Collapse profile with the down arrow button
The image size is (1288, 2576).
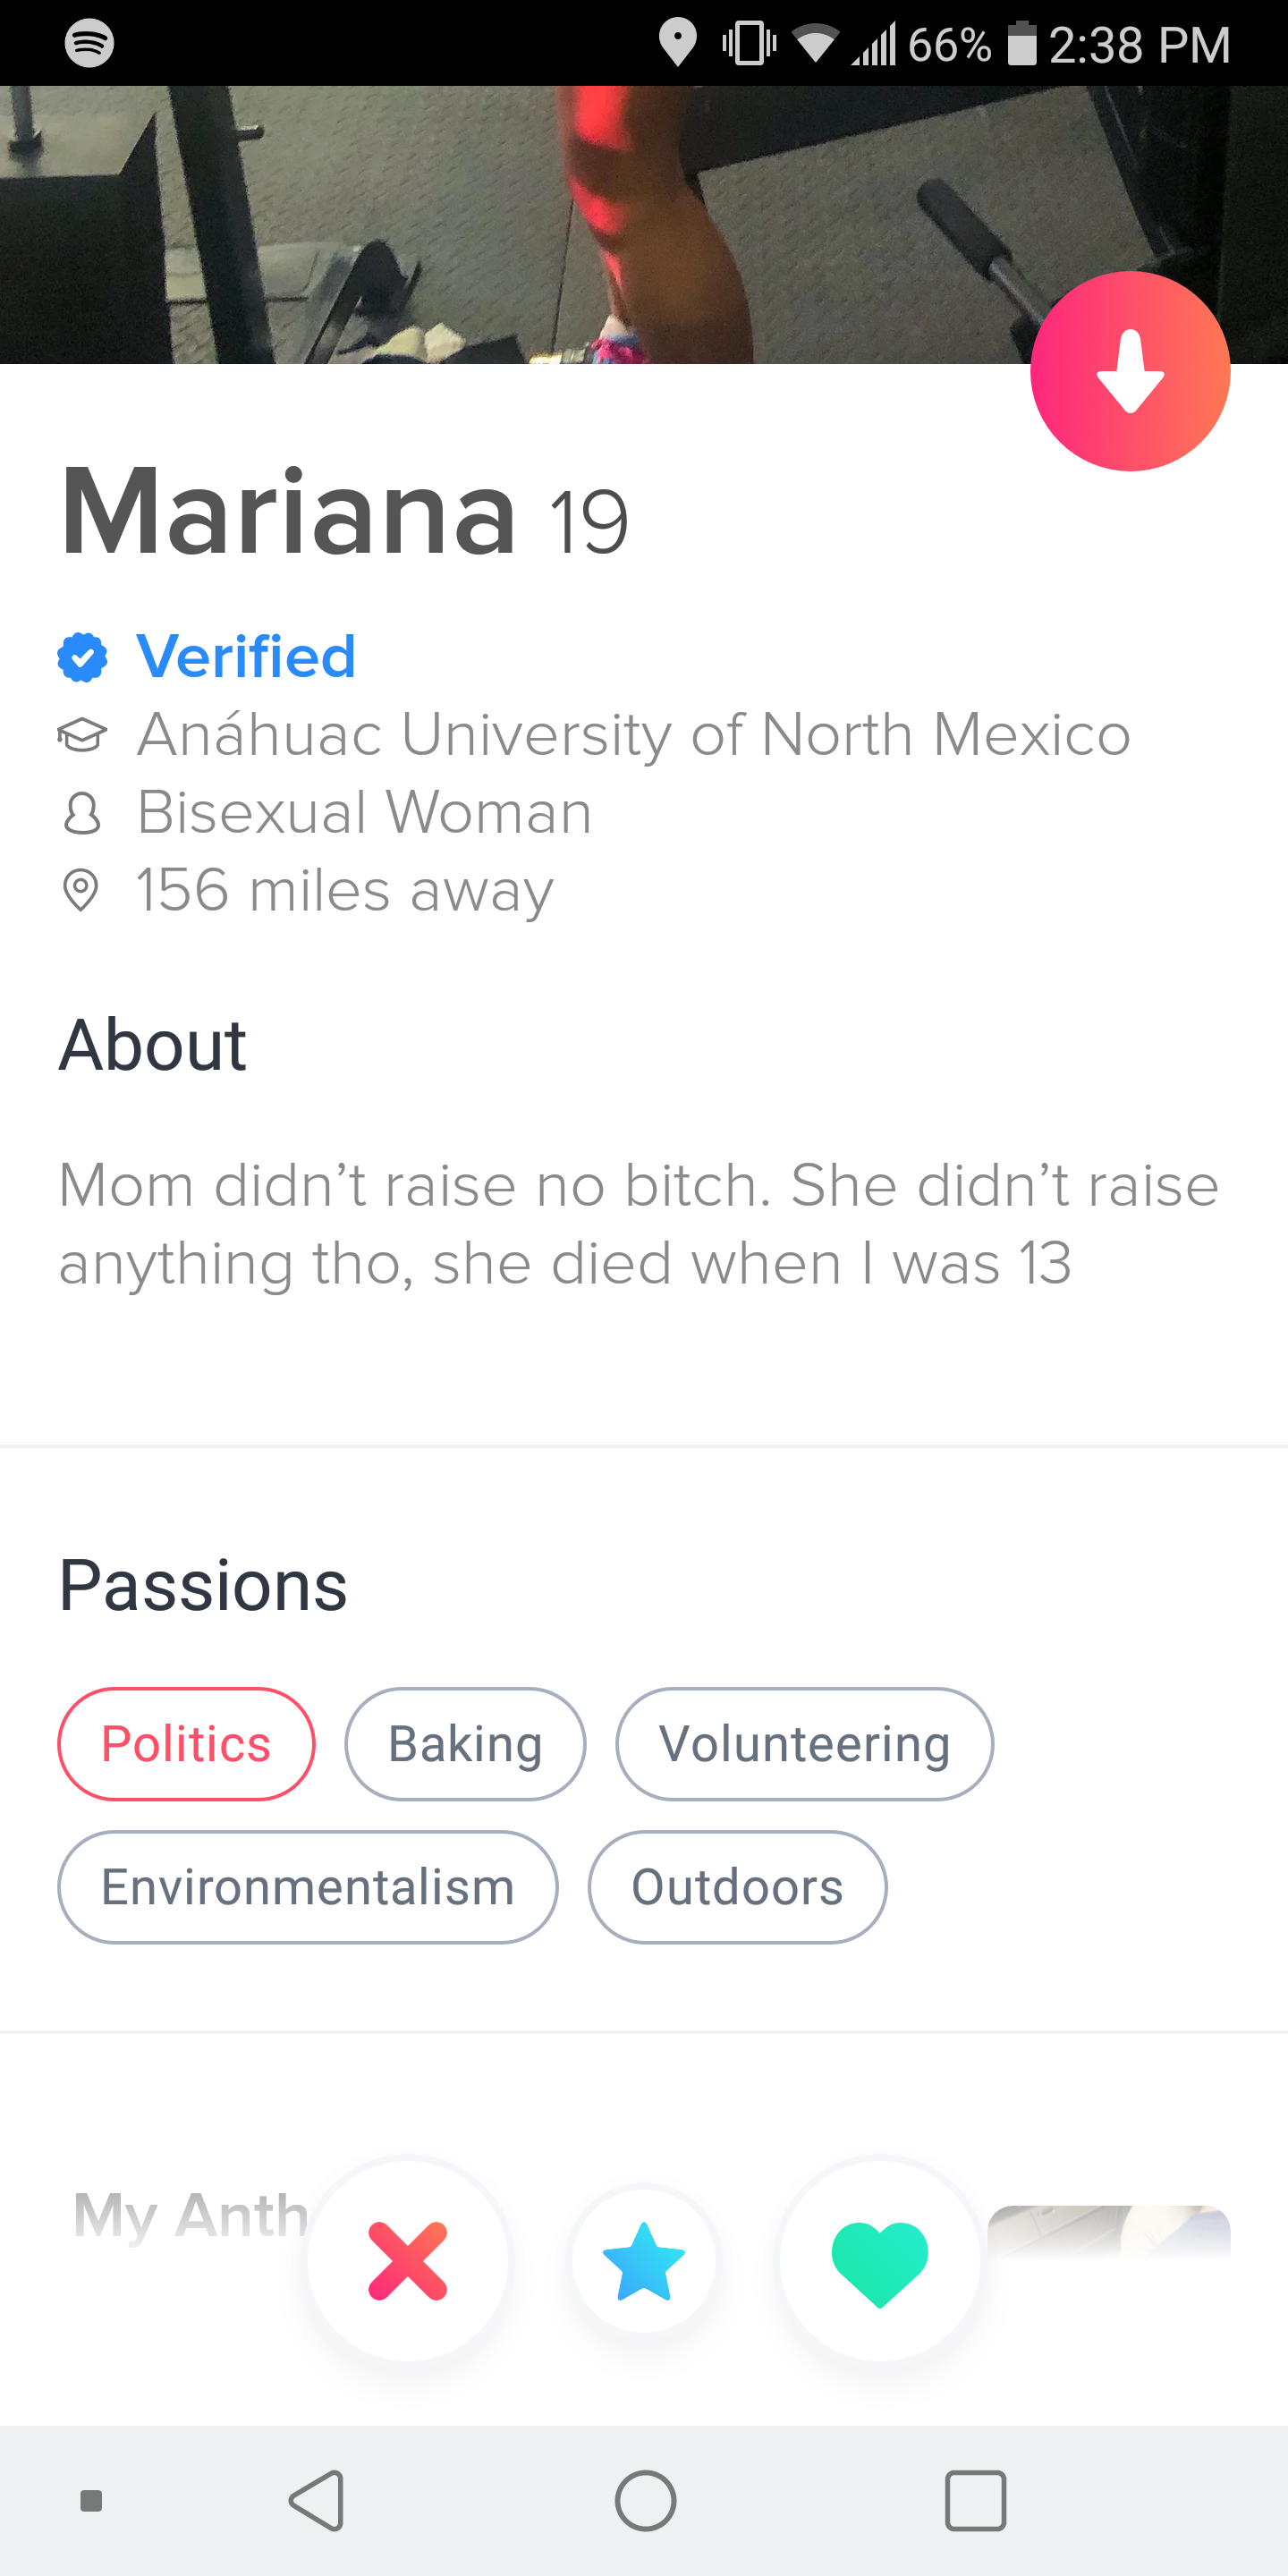click(1130, 371)
